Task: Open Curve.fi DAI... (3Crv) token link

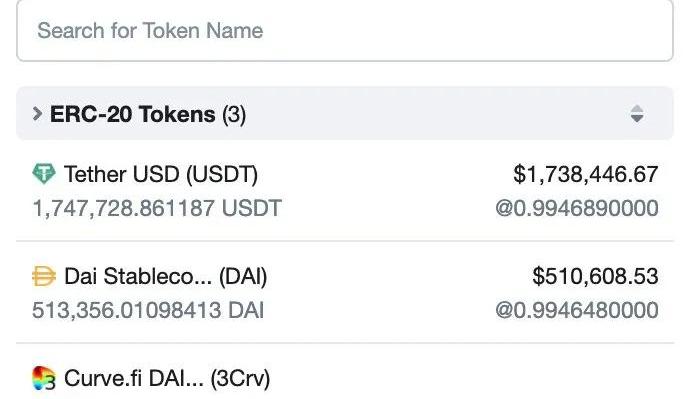Action: click(x=167, y=379)
